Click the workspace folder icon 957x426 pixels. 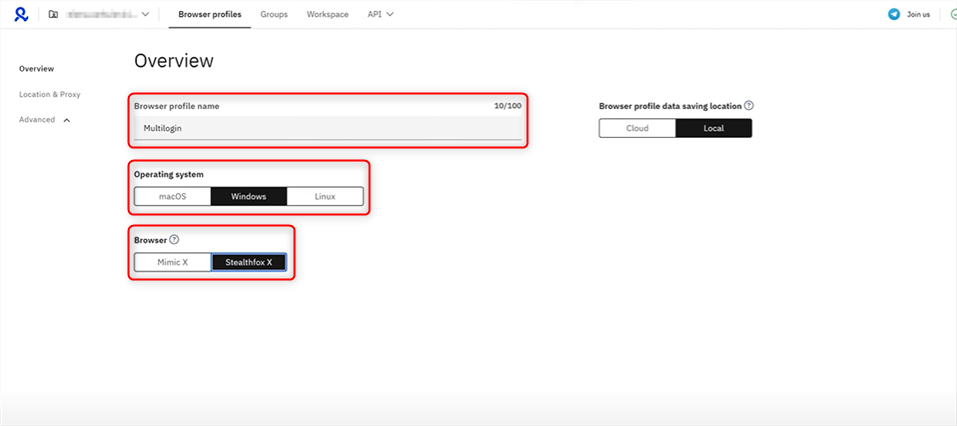click(53, 14)
